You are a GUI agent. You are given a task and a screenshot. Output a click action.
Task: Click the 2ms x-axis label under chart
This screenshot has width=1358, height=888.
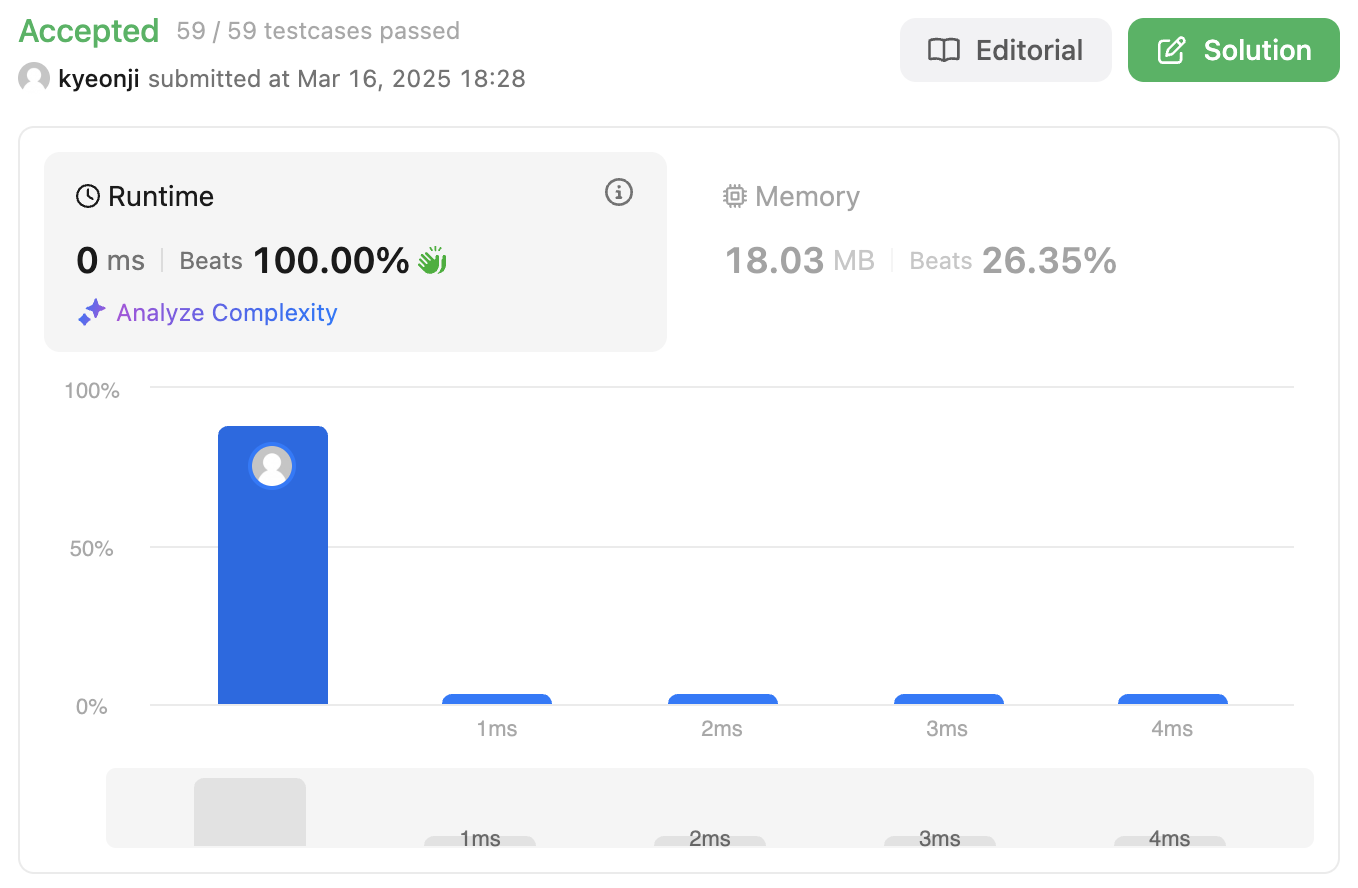(722, 729)
